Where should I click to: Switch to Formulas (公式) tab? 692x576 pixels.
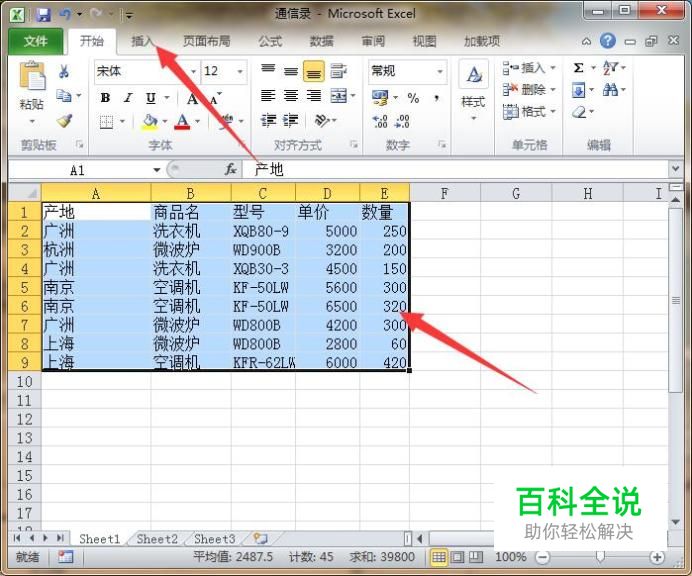pos(270,41)
